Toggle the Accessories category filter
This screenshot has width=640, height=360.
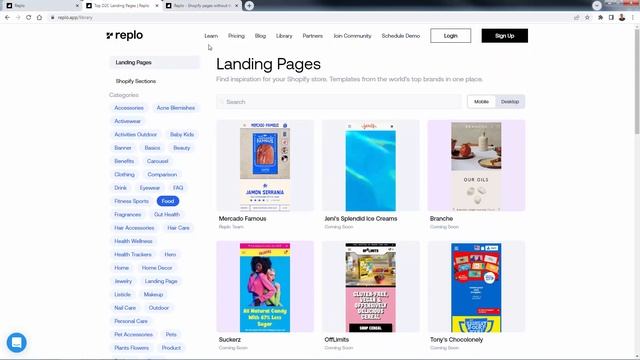(129, 108)
